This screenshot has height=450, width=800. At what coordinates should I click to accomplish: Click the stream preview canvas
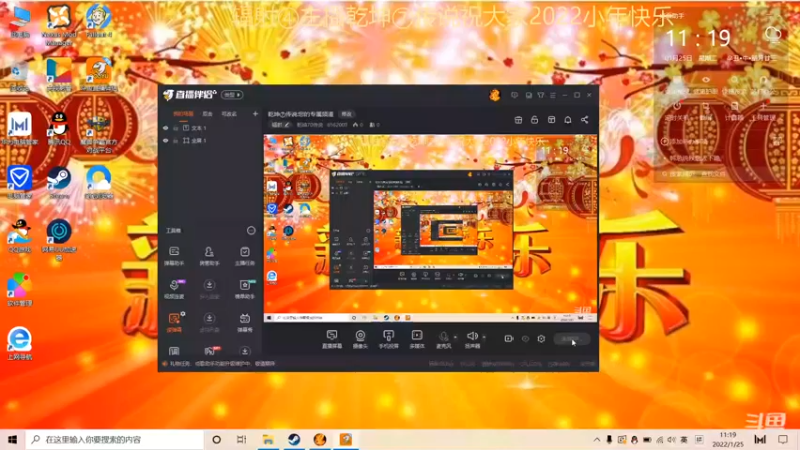coord(430,228)
